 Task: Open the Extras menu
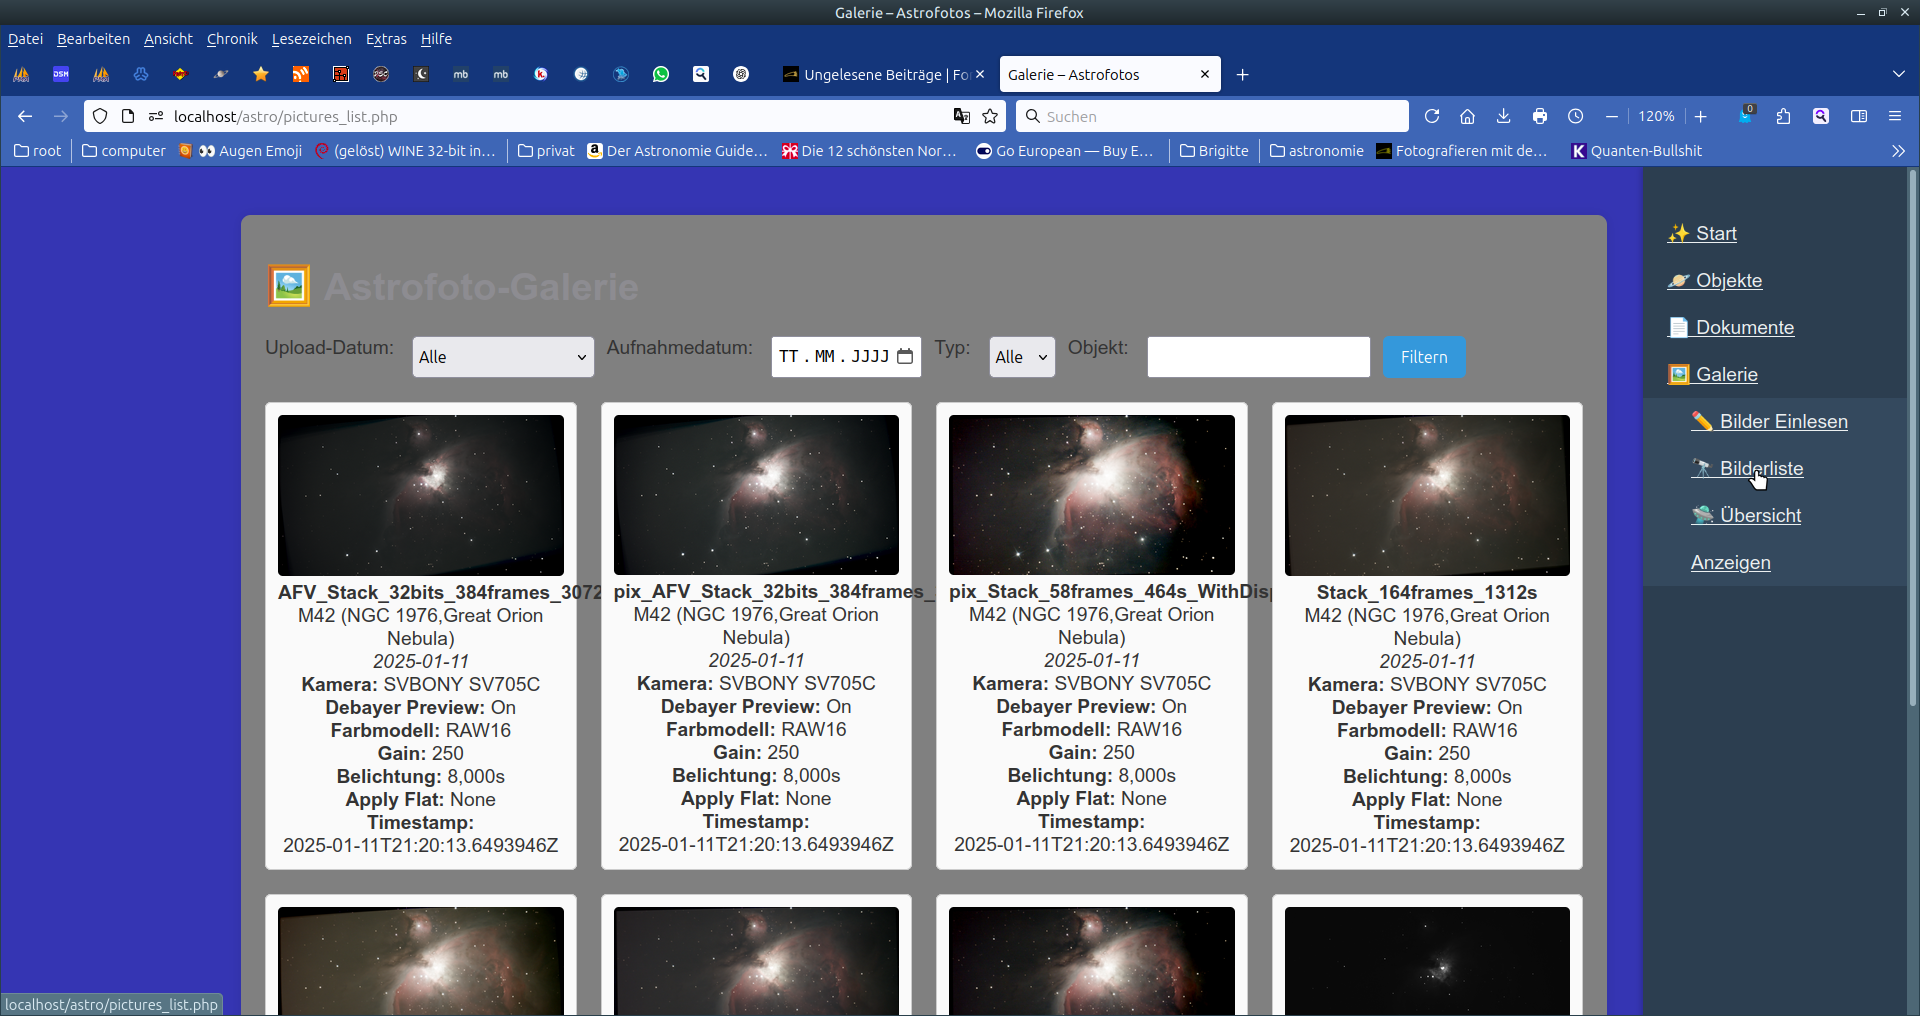pyautogui.click(x=386, y=39)
